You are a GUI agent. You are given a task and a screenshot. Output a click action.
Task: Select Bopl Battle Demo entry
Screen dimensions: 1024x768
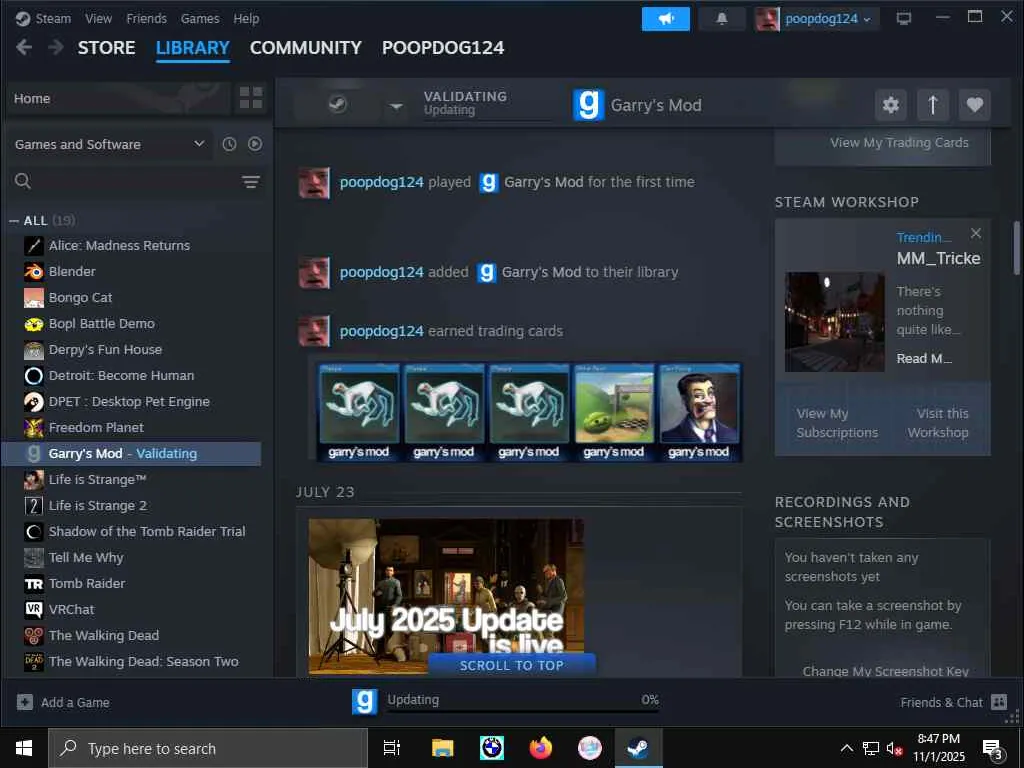tap(131, 324)
